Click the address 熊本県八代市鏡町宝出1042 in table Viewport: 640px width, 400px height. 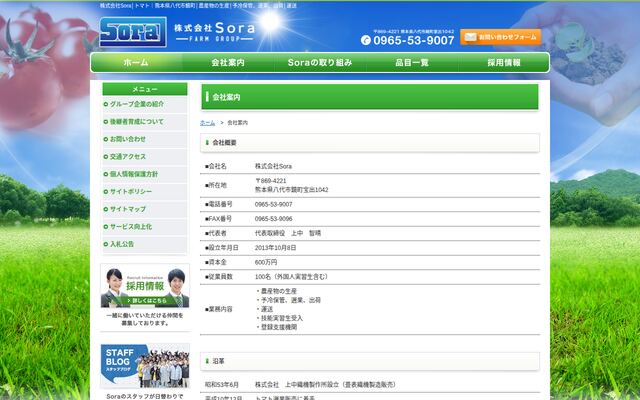point(291,190)
